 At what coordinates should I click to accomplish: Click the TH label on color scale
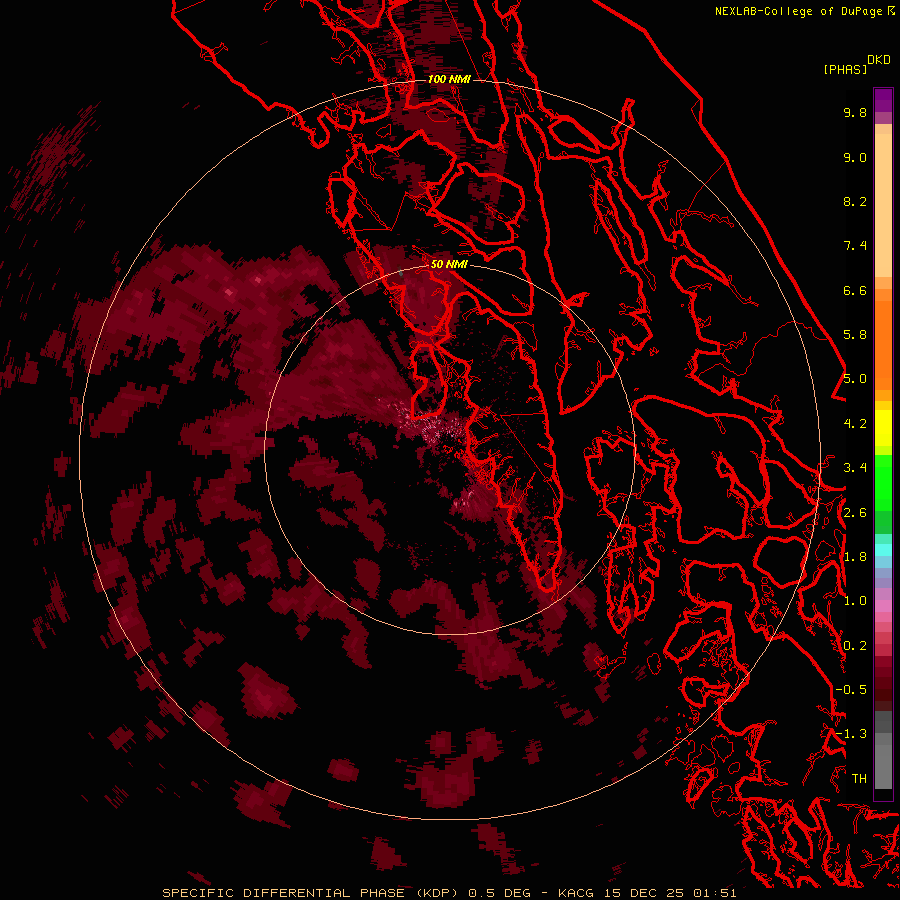(x=859, y=779)
